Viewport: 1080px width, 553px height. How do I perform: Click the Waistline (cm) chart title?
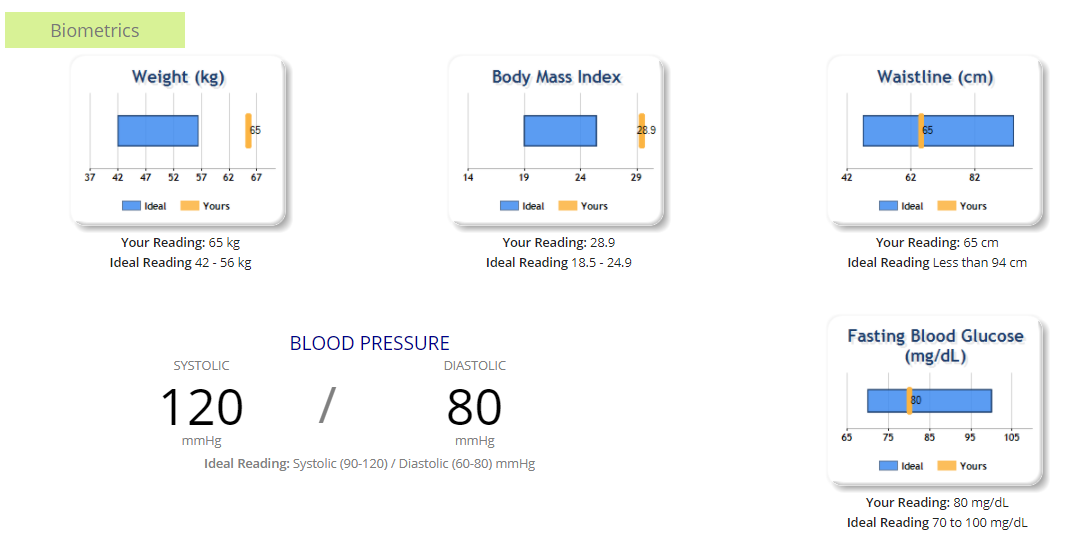pyautogui.click(x=935, y=76)
